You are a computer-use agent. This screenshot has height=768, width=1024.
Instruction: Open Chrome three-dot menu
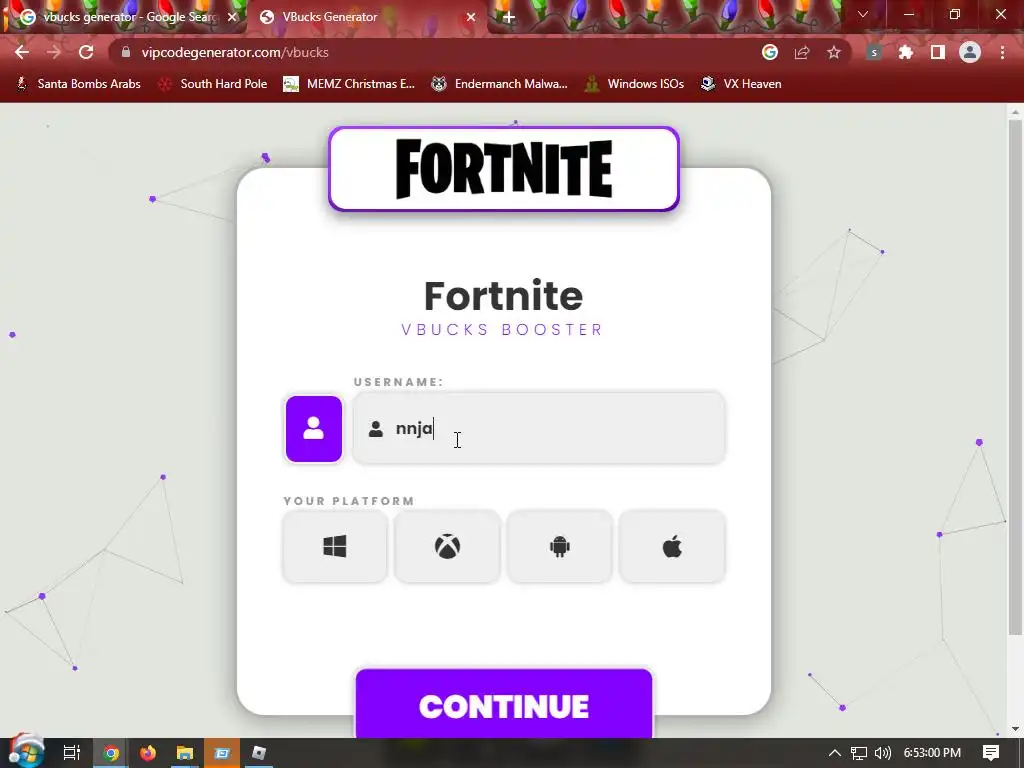[x=1002, y=52]
